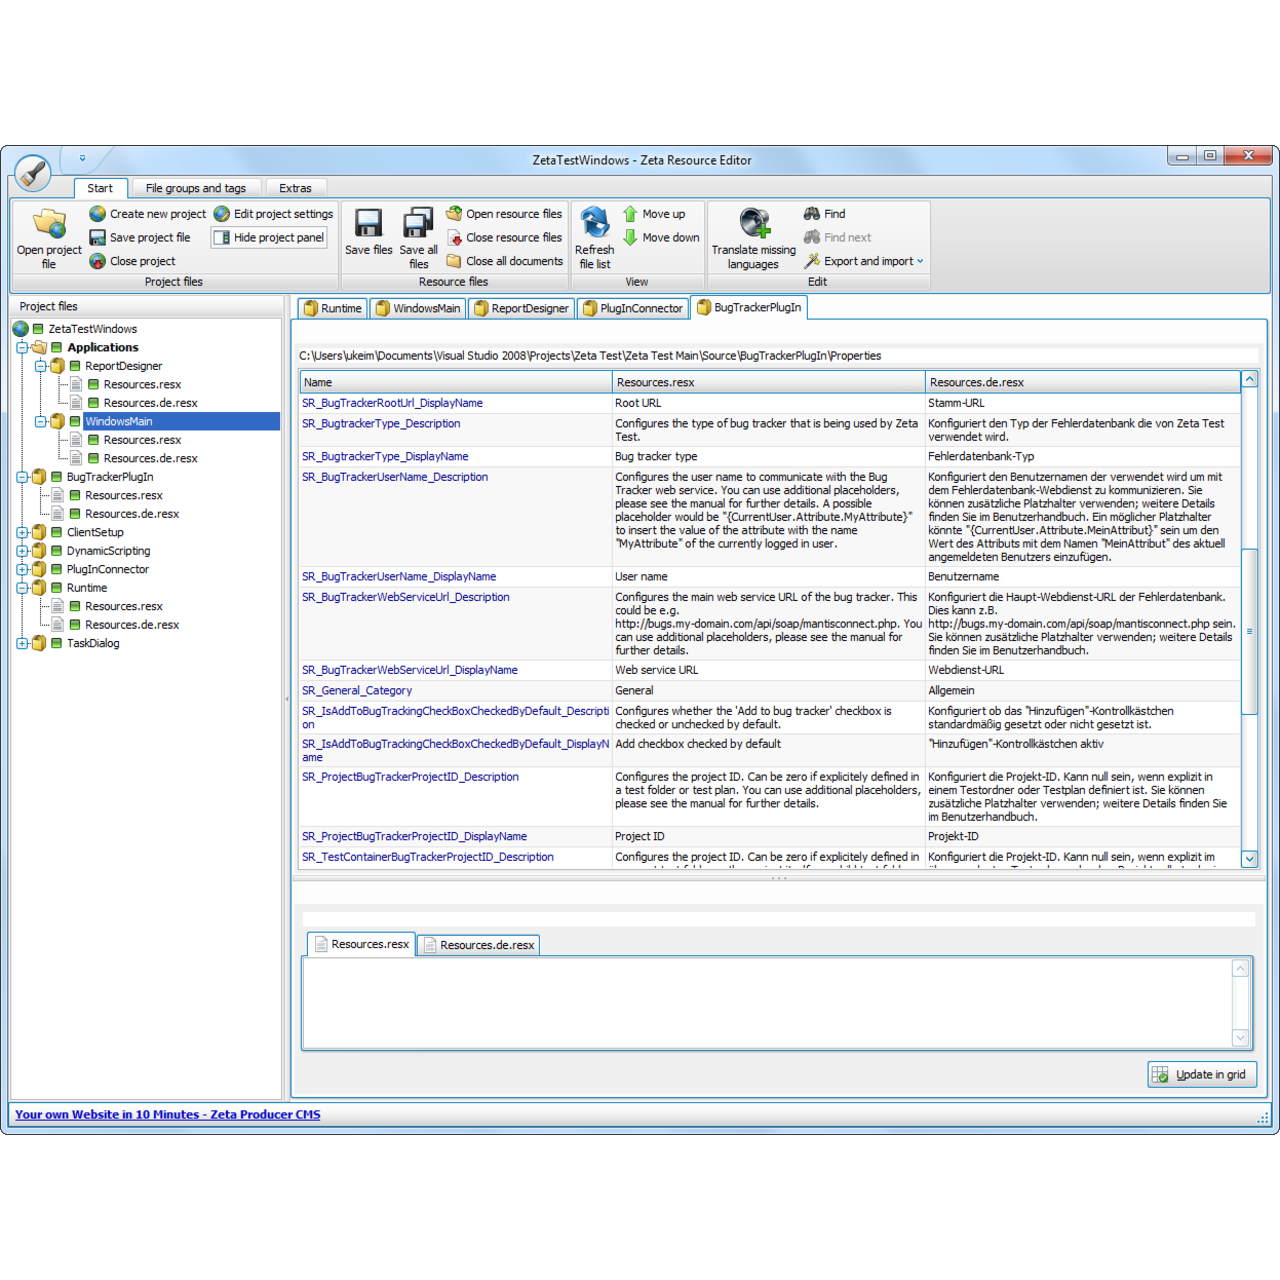Click Create new project
The height and width of the screenshot is (1280, 1280).
pos(147,214)
